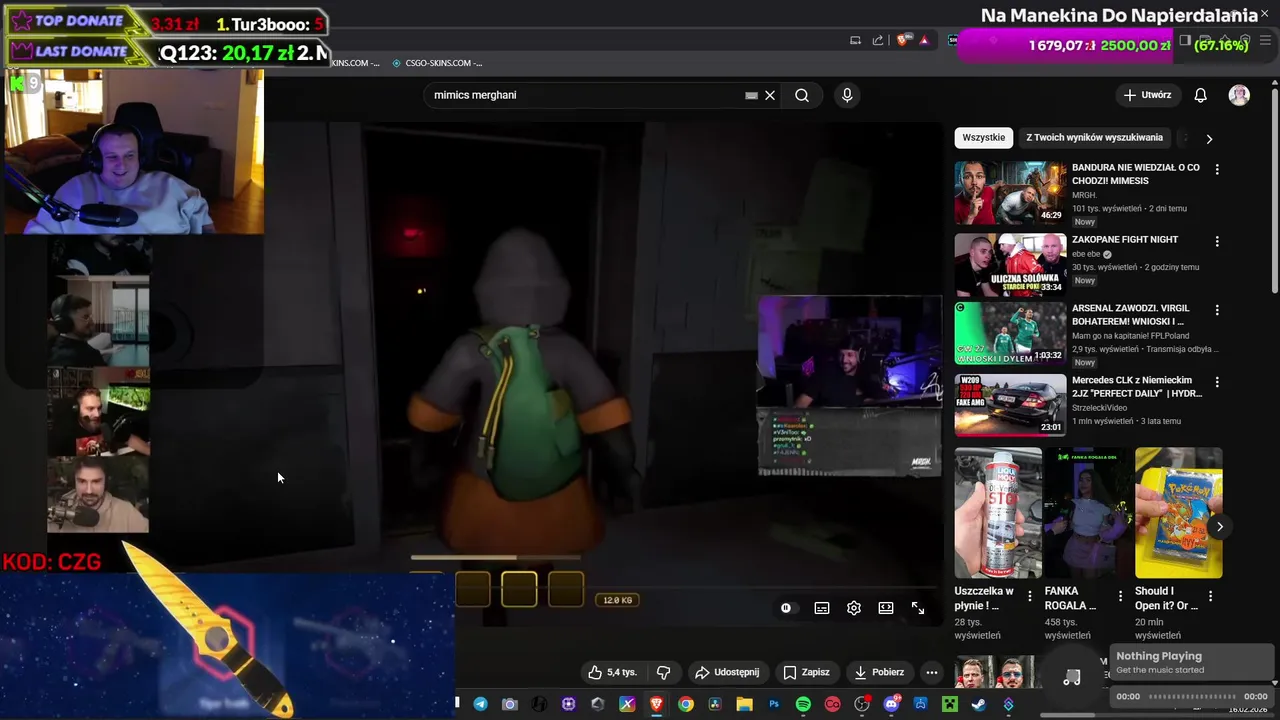
Task: Open the on-screen keyboard icon in search box
Action: click(751, 95)
